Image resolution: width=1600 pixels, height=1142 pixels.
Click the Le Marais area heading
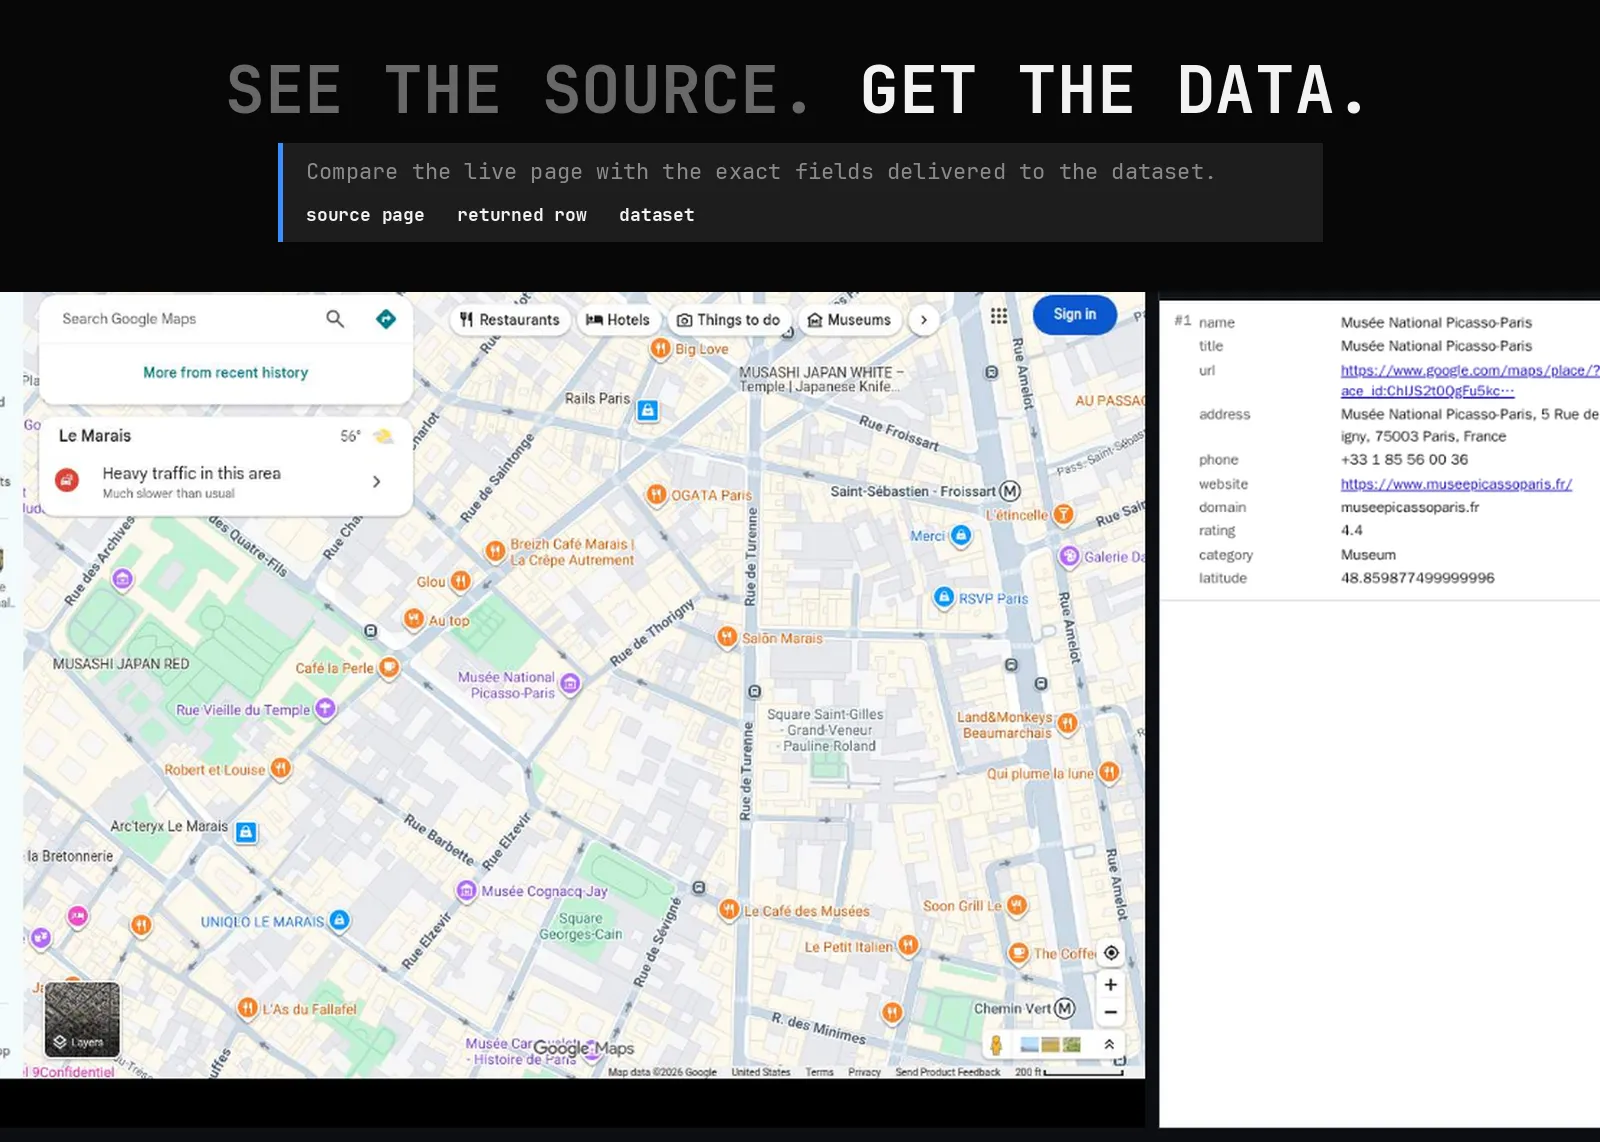click(95, 436)
